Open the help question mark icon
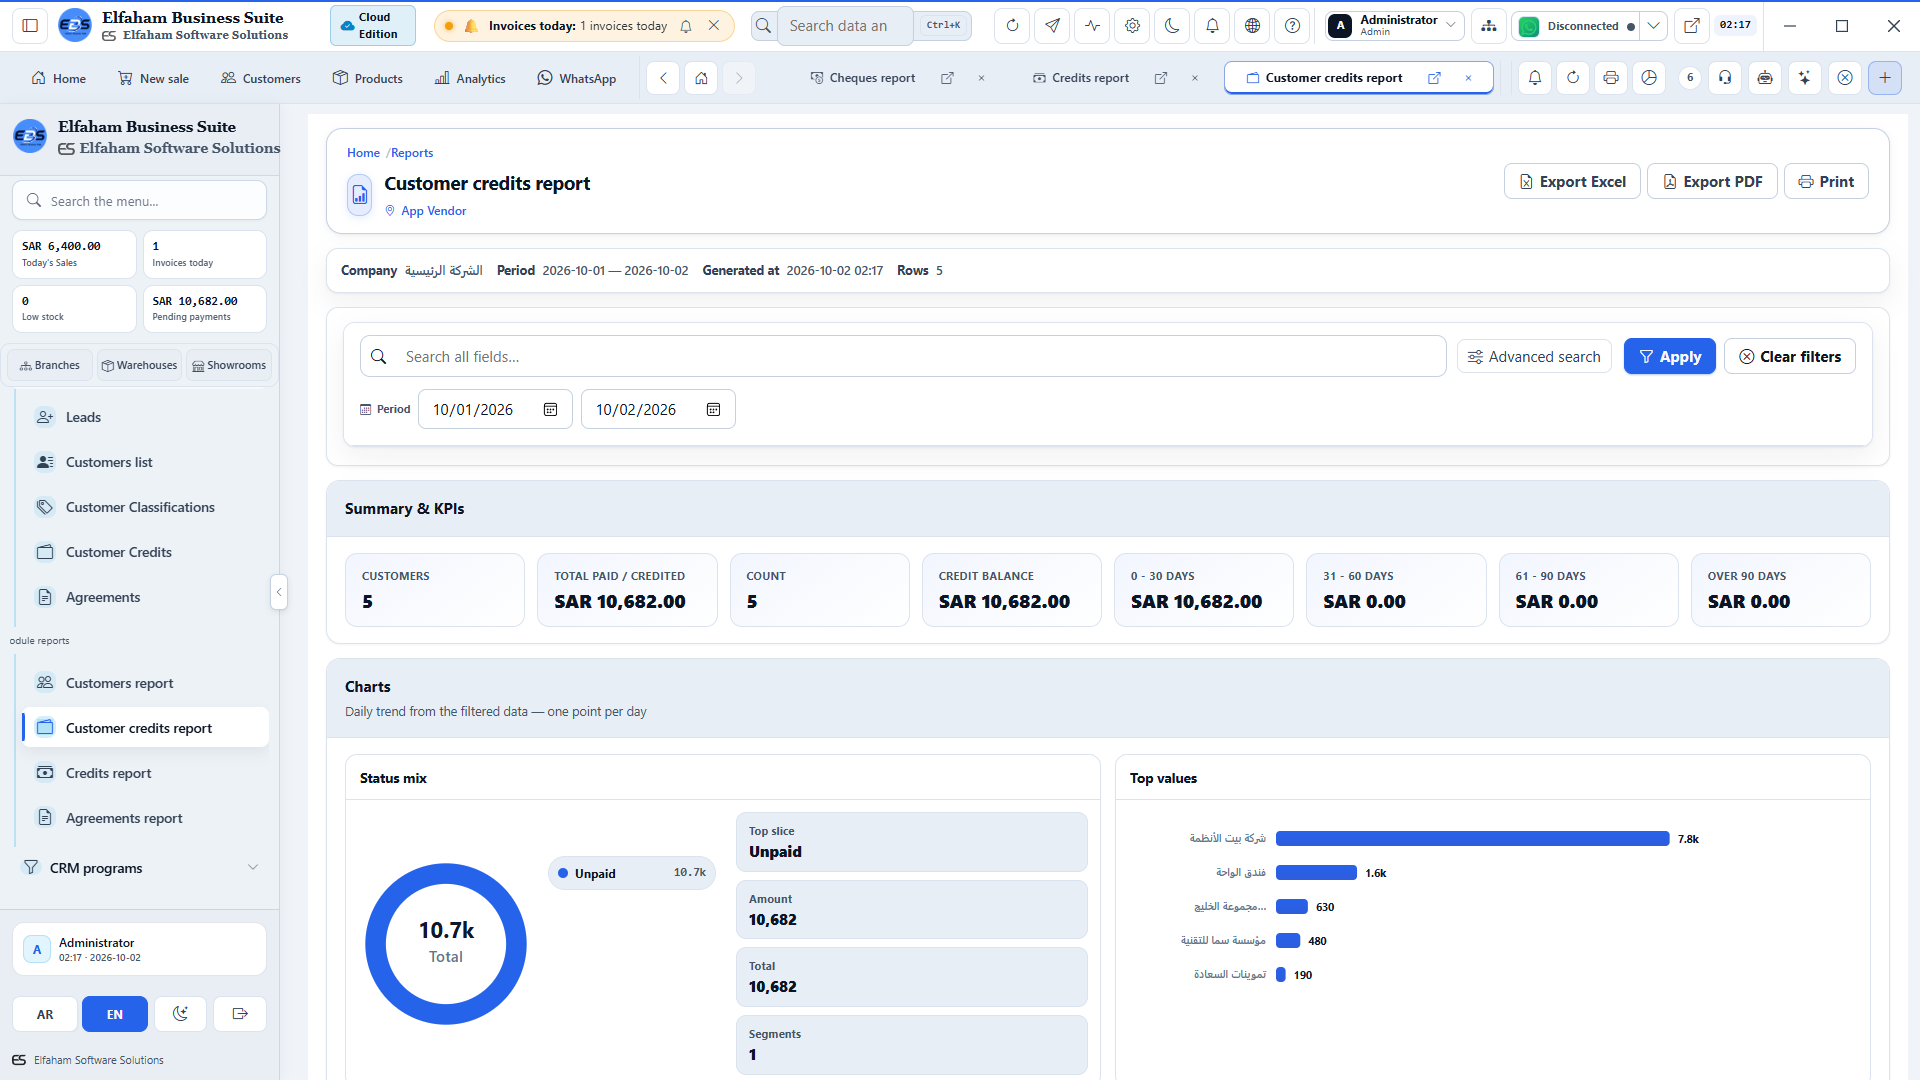 1292,26
